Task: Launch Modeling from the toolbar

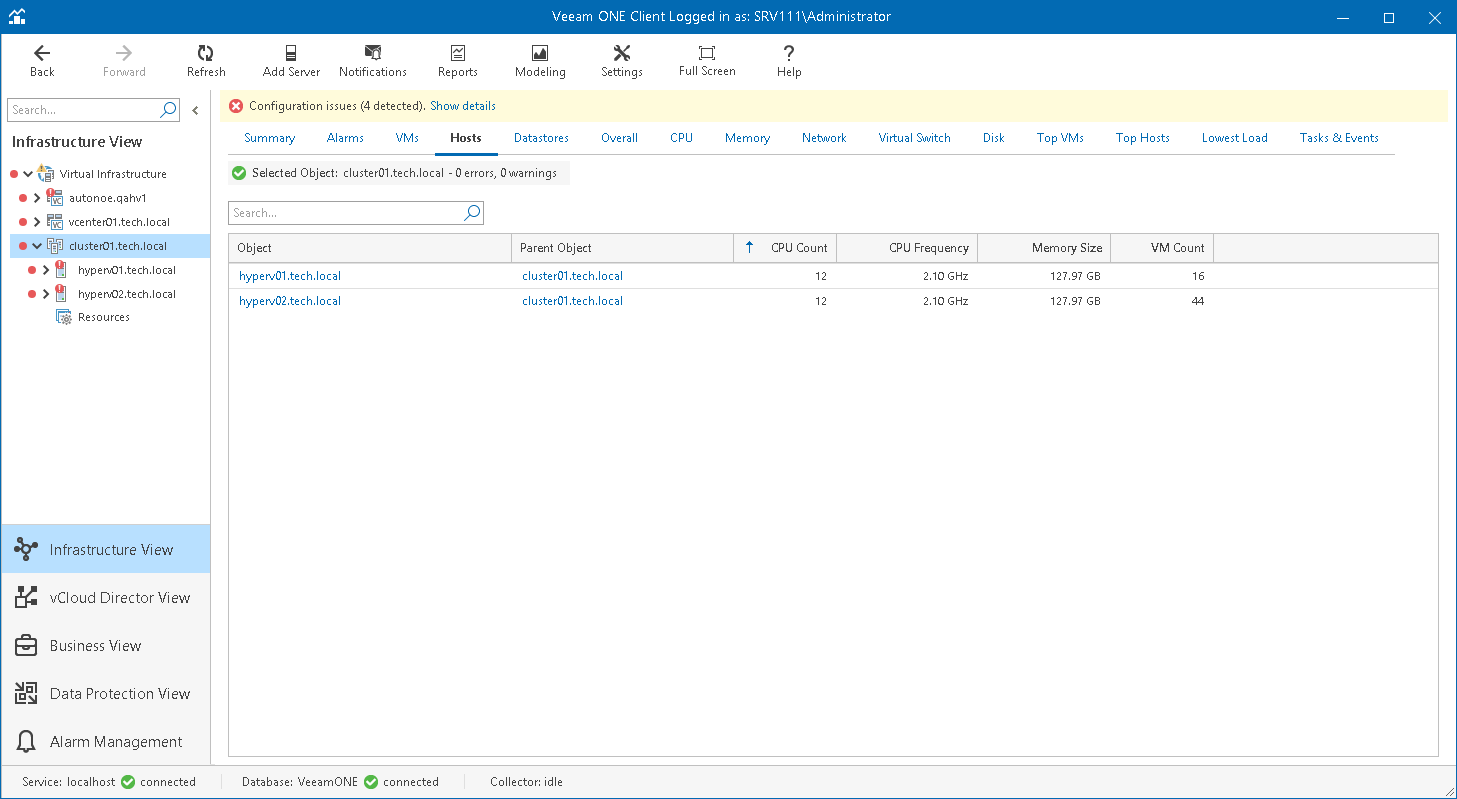Action: click(540, 60)
